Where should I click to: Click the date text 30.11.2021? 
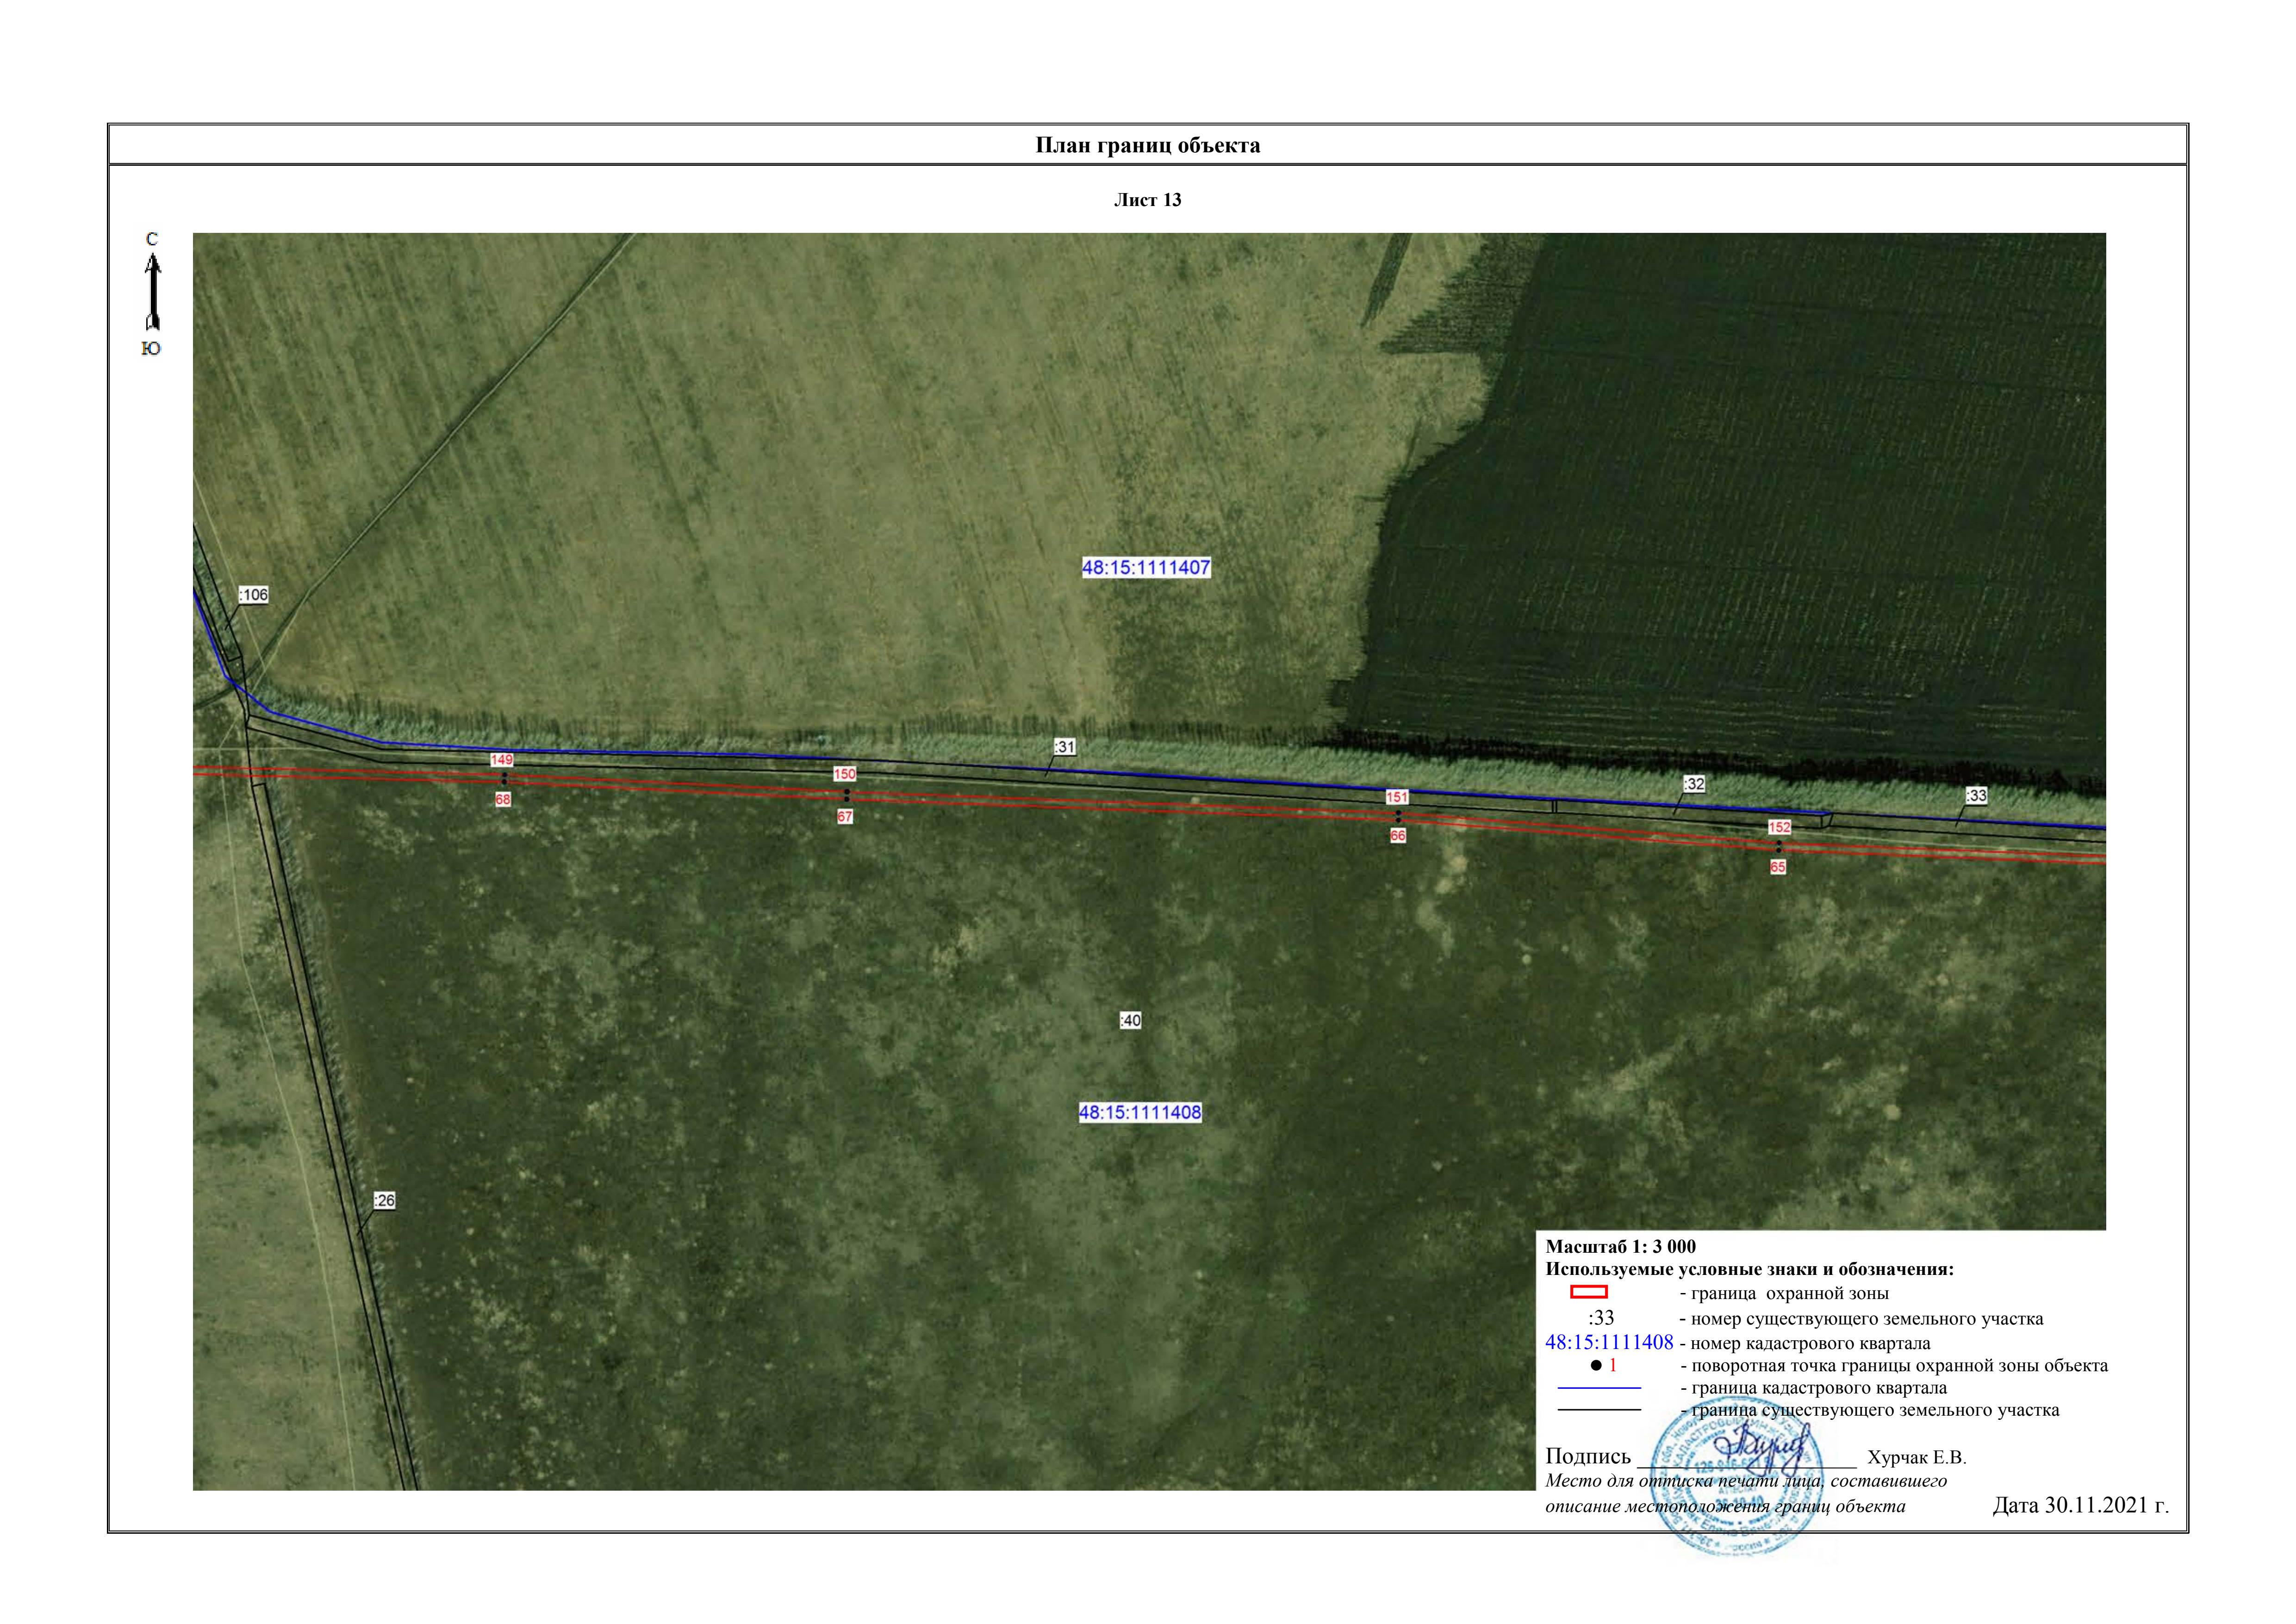2080,1505
